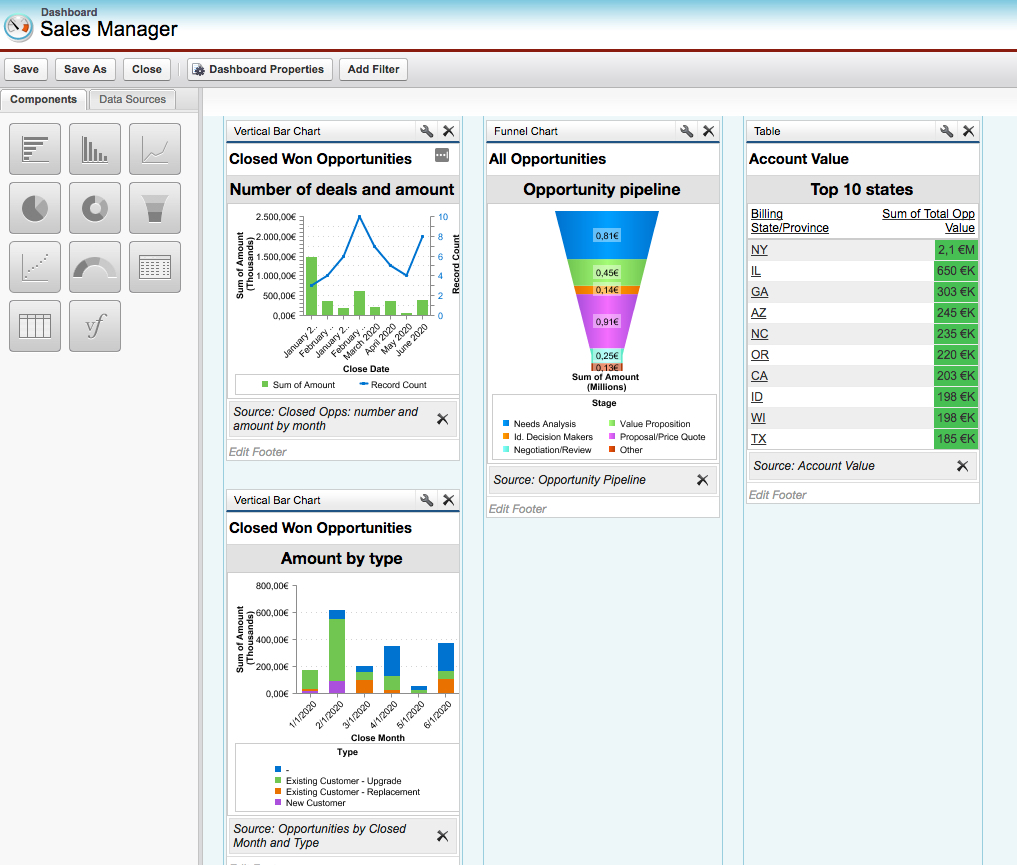Edit the Amount by type title
Screen dimensions: 1017x865
click(x=342, y=558)
